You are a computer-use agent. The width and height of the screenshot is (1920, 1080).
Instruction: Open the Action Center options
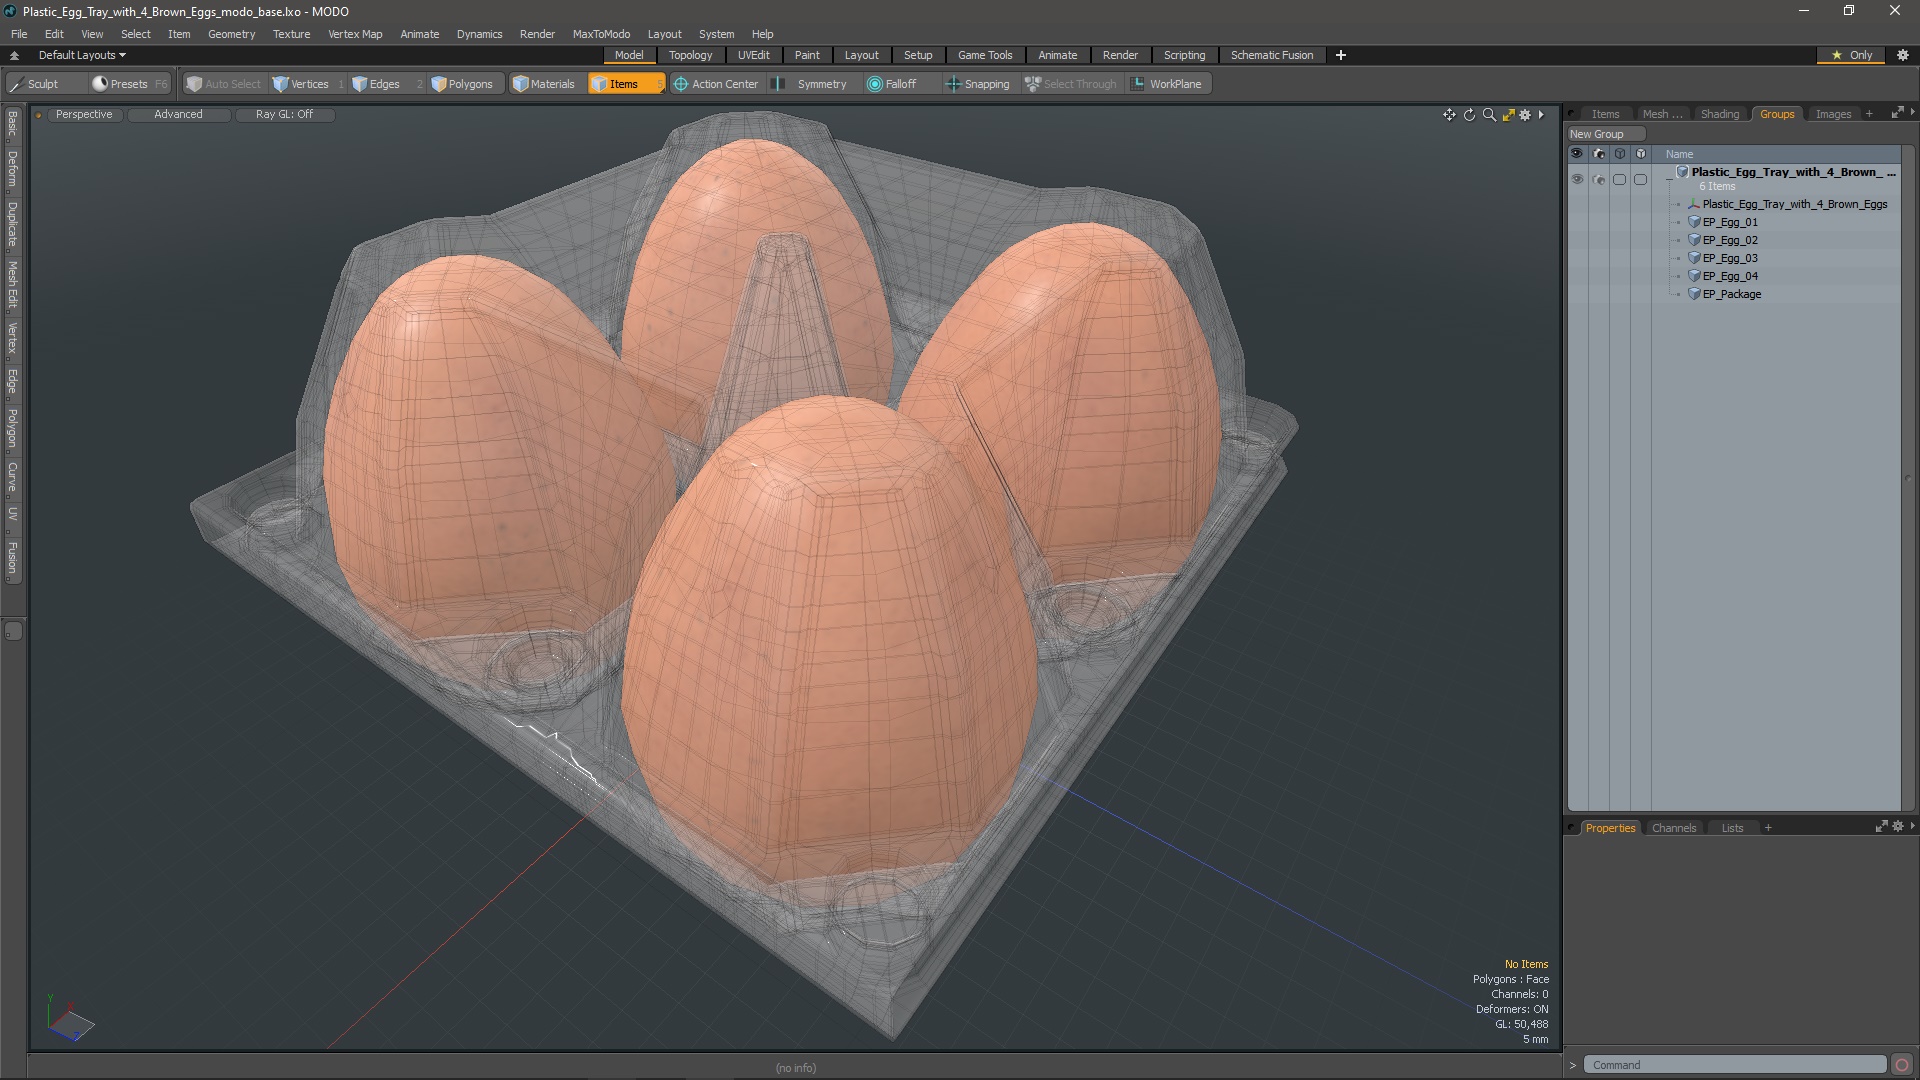[x=716, y=84]
